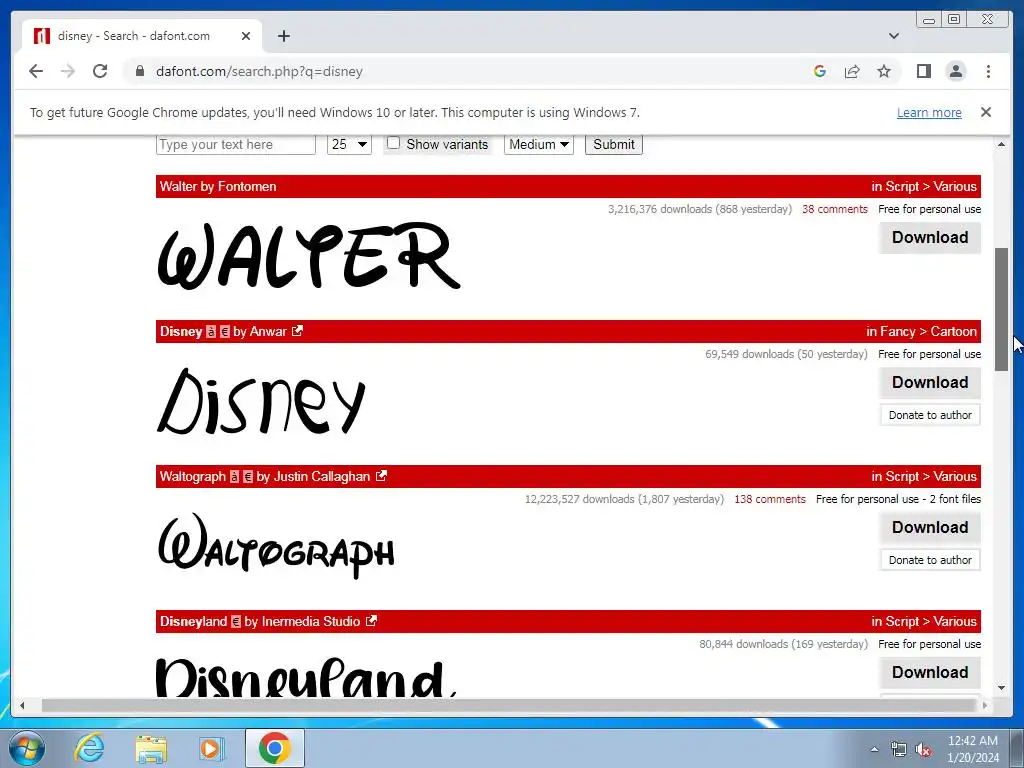1024x768 pixels.
Task: Open Anwar's external site icon
Action: [298, 331]
